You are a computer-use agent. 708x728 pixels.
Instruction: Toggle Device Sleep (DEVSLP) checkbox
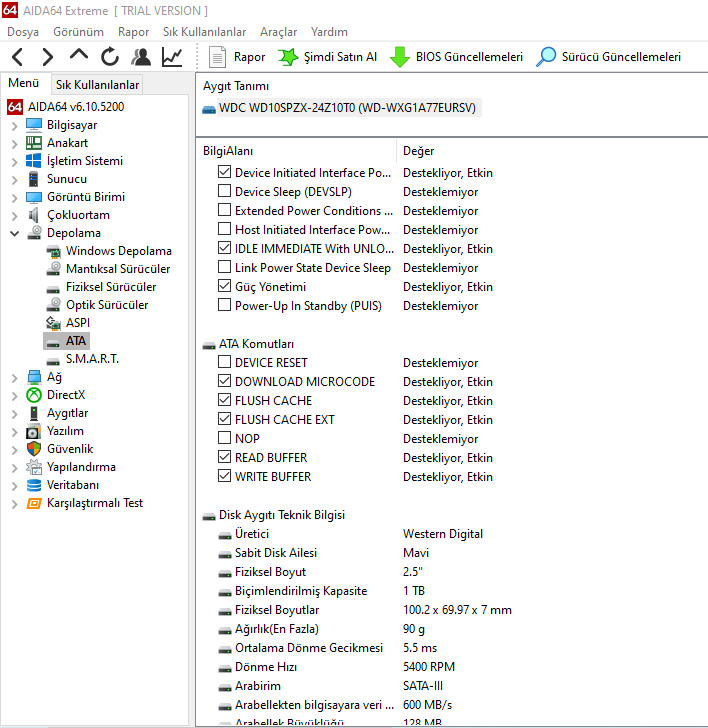224,191
